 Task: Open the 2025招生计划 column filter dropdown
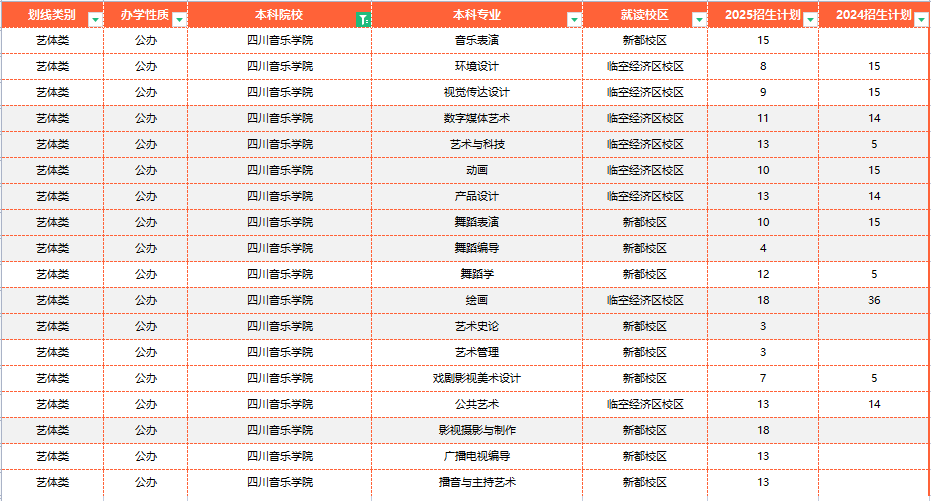[810, 20]
